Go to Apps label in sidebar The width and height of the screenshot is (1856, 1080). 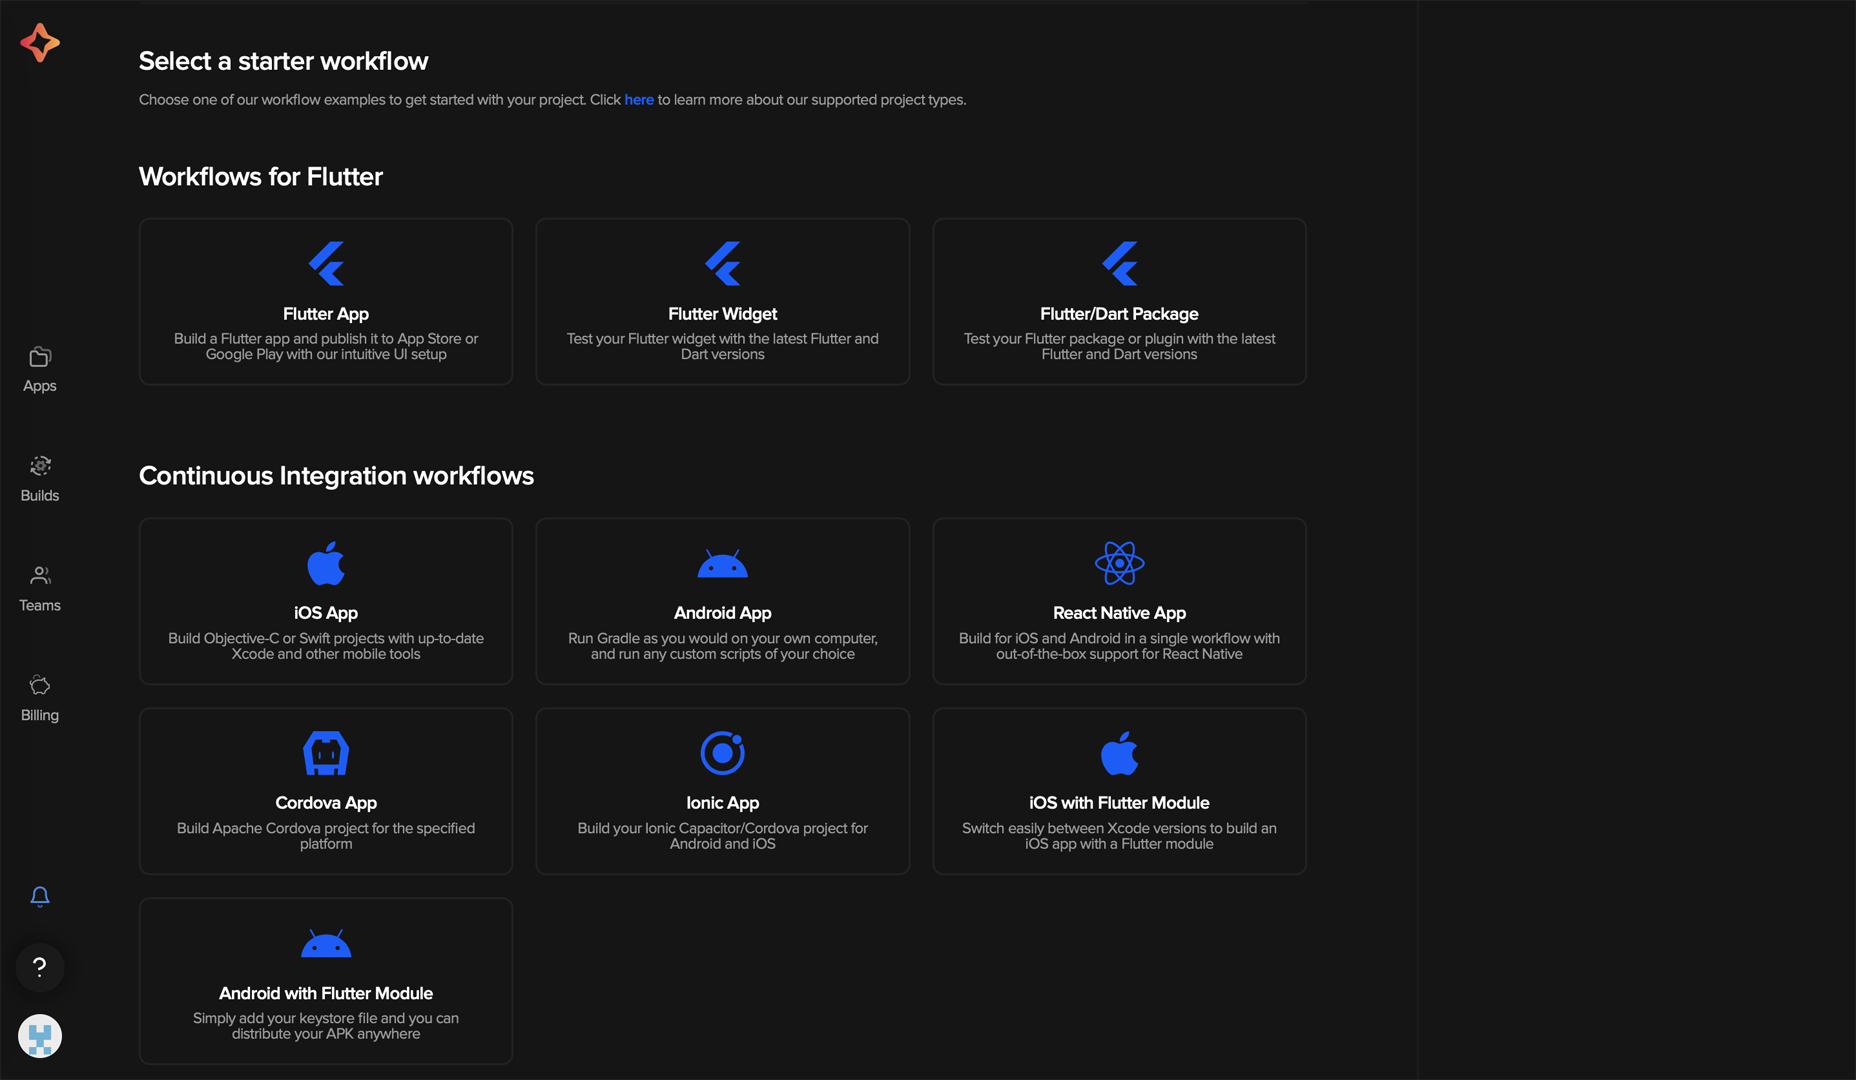click(x=40, y=386)
